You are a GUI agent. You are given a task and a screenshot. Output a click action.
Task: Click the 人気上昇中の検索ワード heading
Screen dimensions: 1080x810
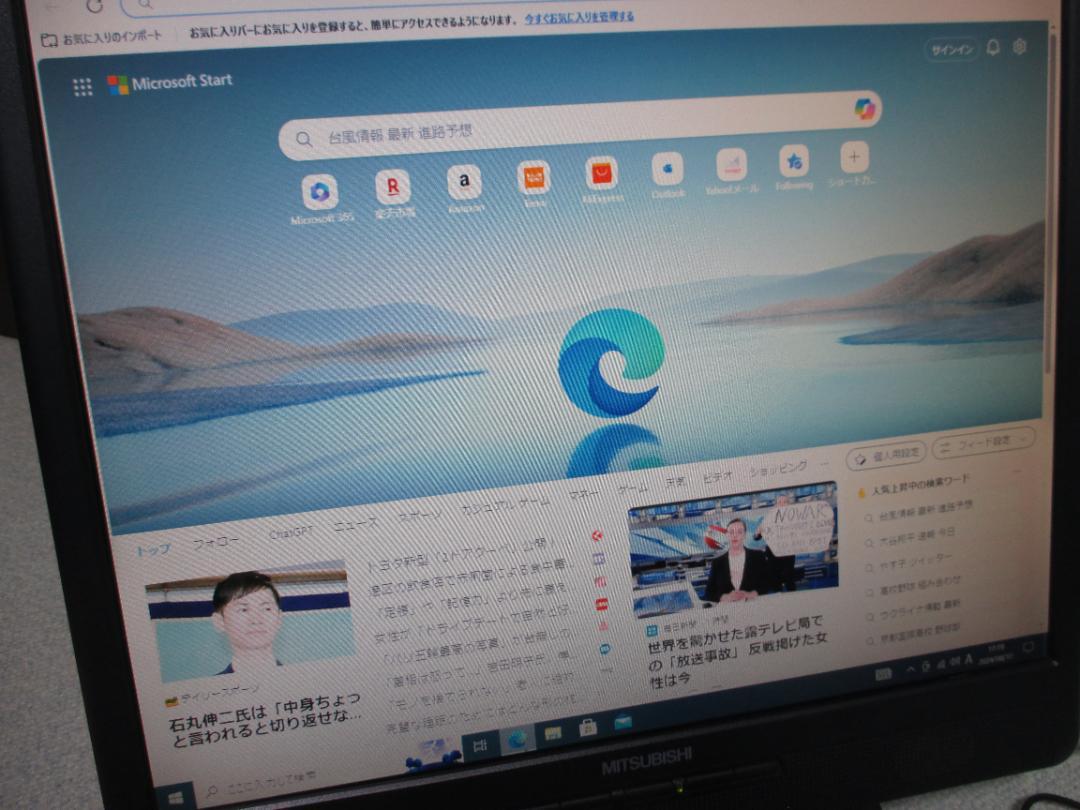(920, 485)
